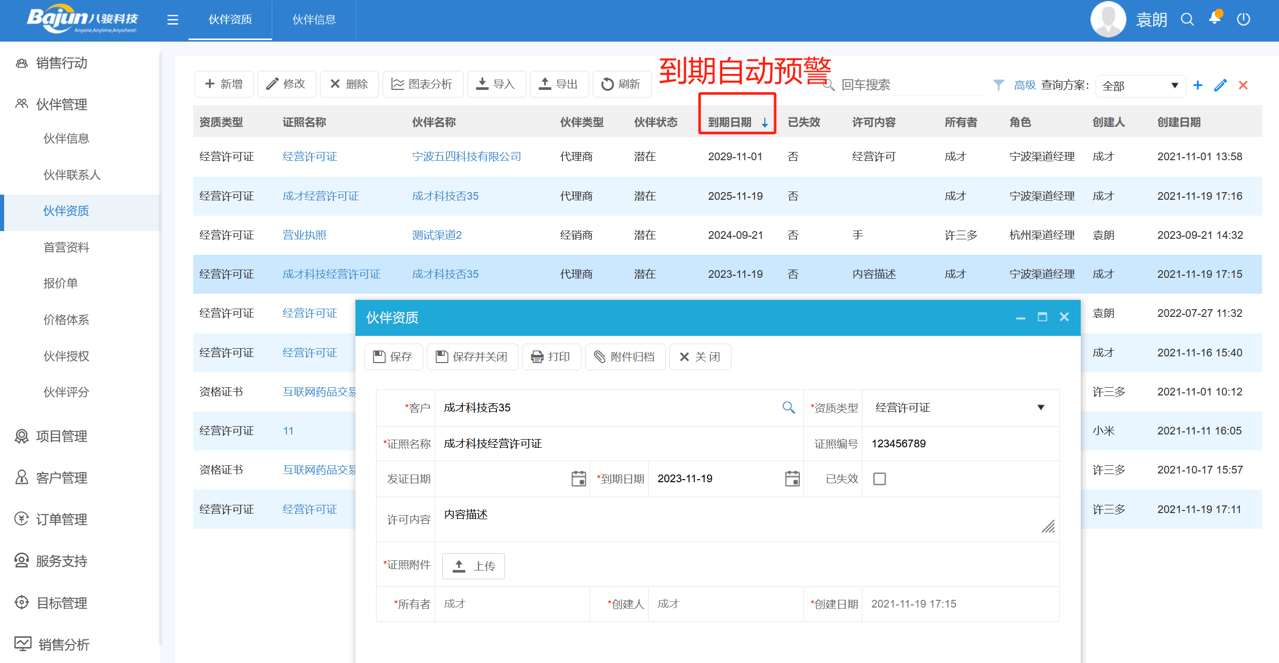The width and height of the screenshot is (1279, 663).
Task: Click the header search magnifier icon
Action: pos(1187,19)
